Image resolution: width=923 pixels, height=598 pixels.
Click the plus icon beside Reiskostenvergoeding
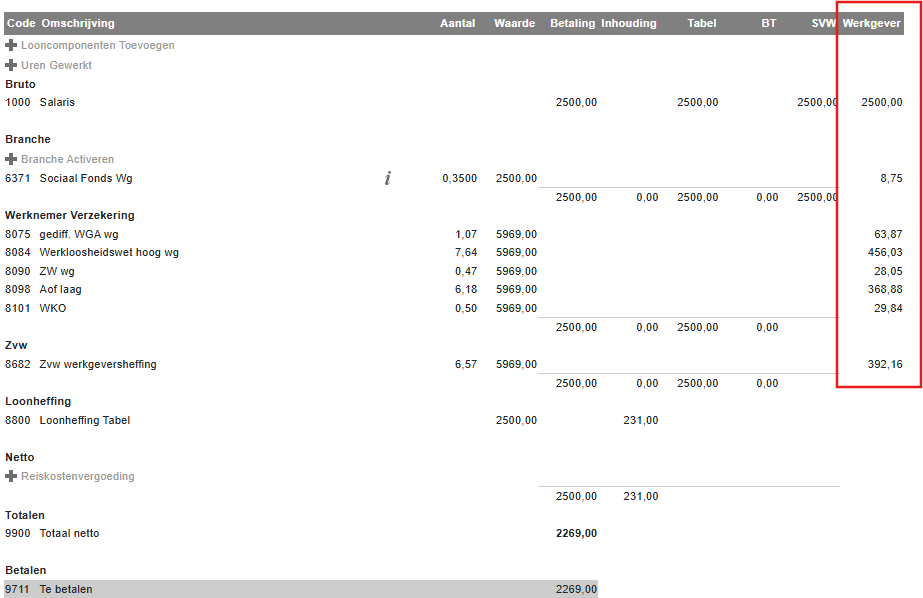(11, 477)
